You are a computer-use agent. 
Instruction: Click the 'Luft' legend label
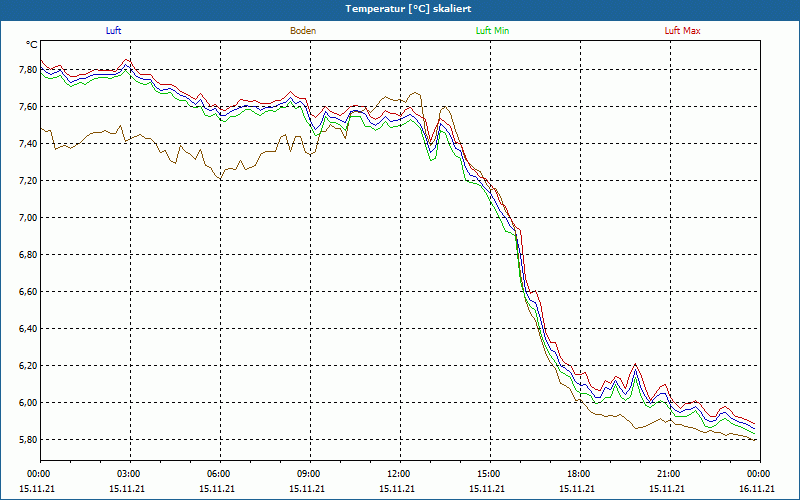pyautogui.click(x=113, y=31)
